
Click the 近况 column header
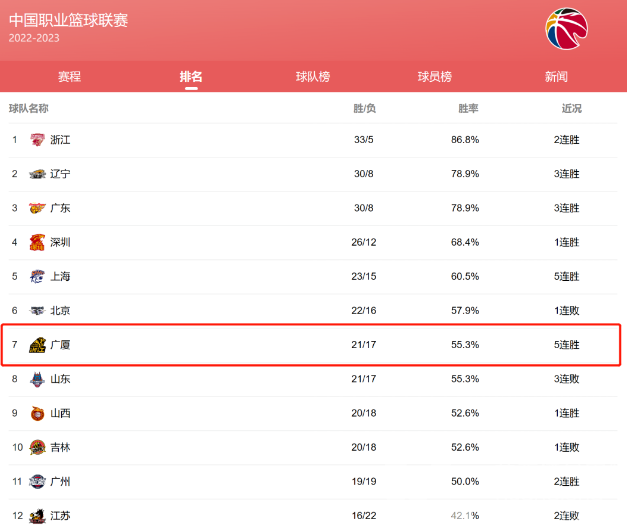[571, 108]
